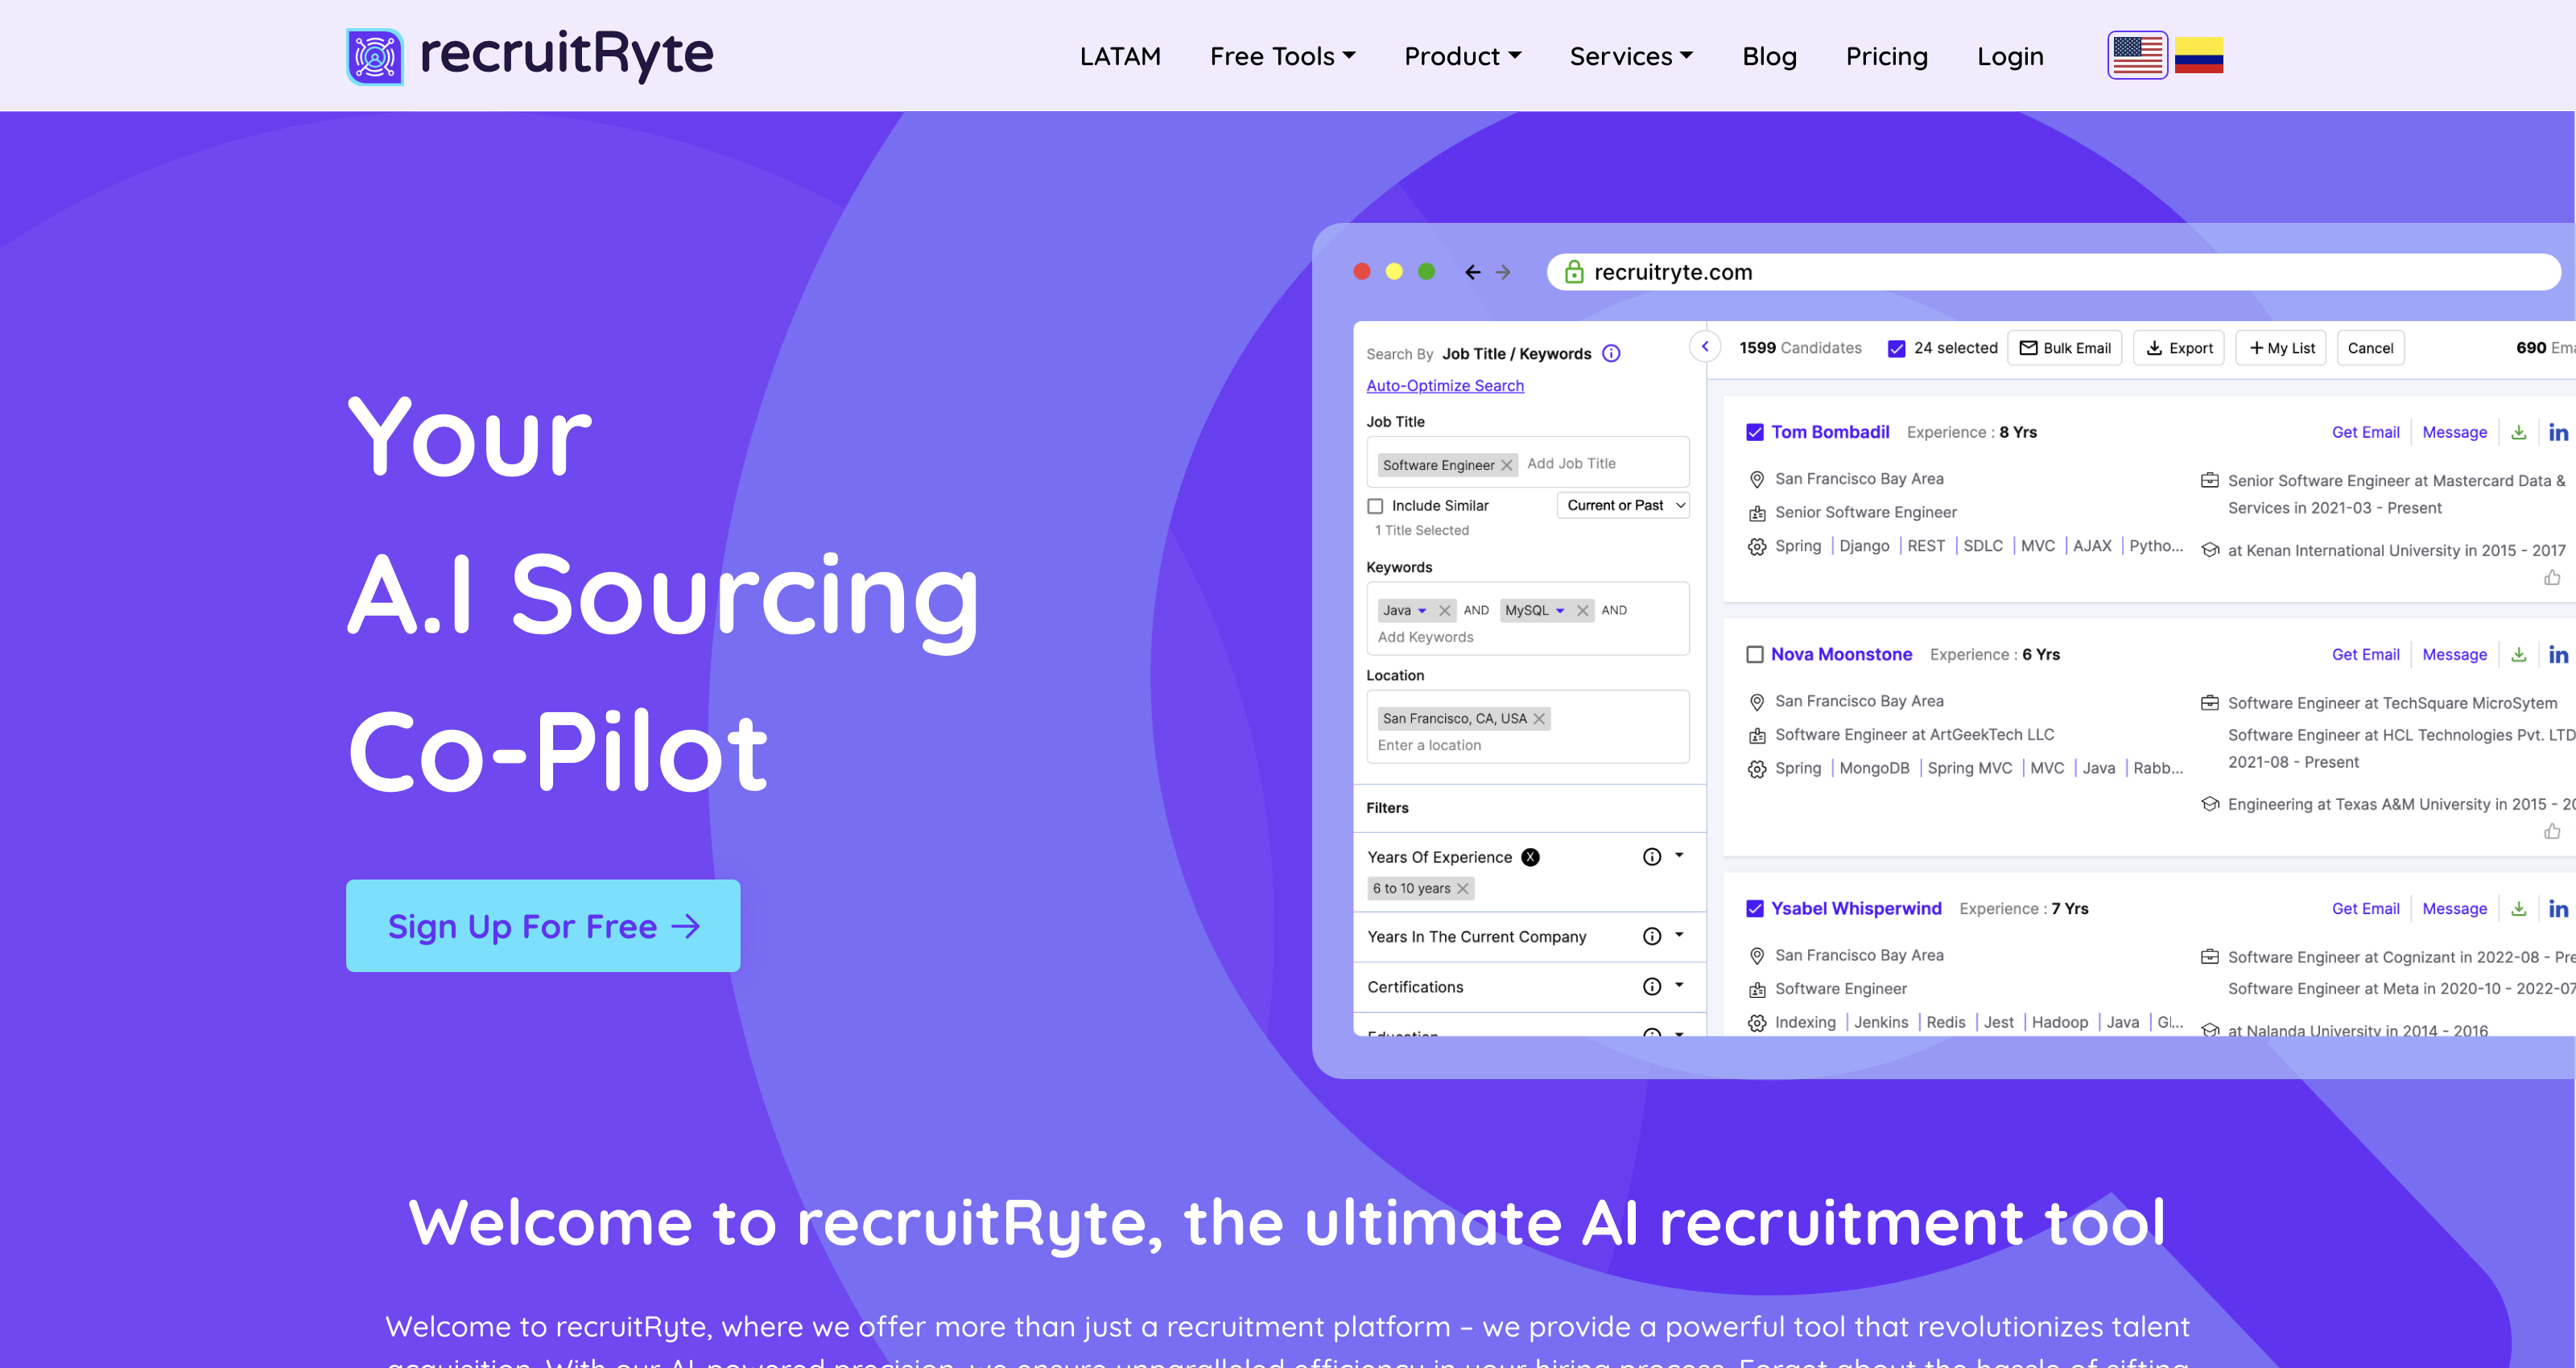
Task: Open Nova Moonstone's LinkedIn profile
Action: (x=2558, y=654)
